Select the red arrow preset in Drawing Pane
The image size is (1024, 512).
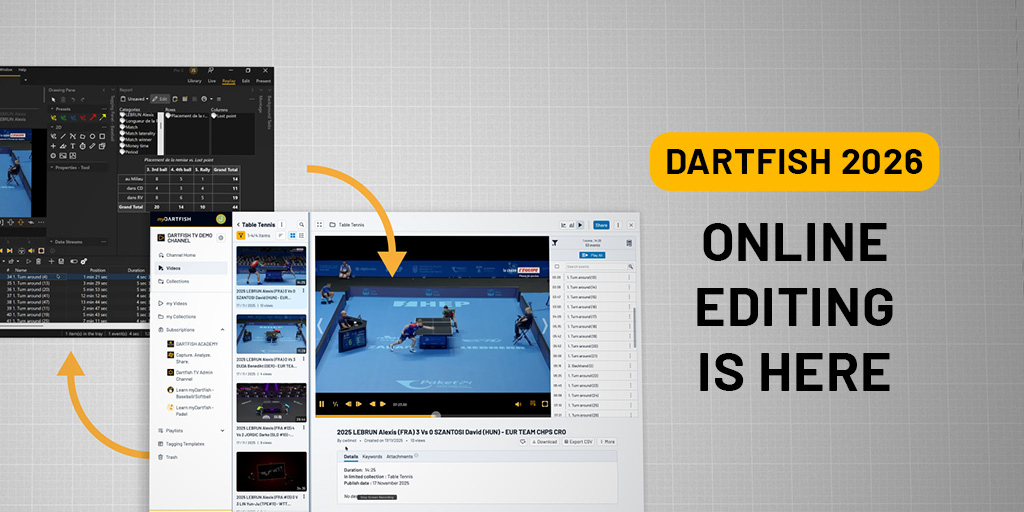(x=93, y=118)
